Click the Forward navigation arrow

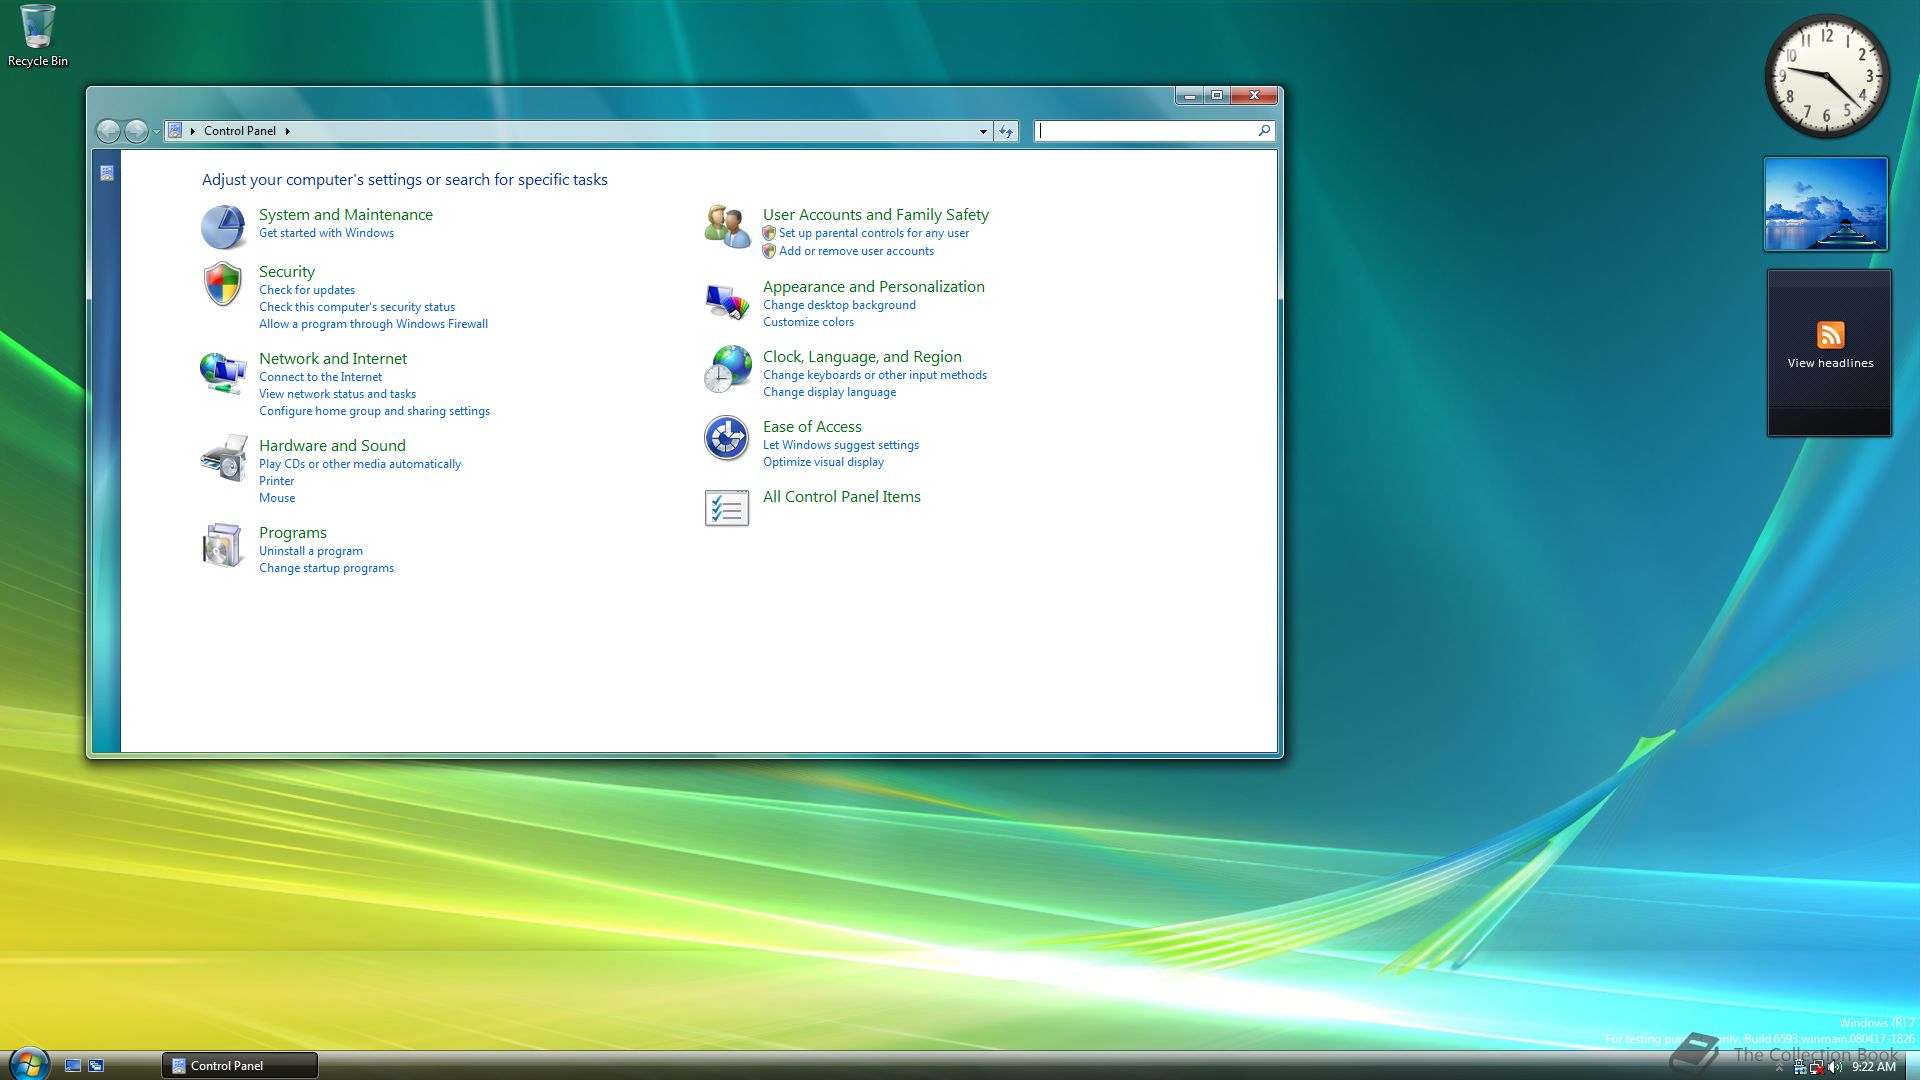[x=136, y=131]
